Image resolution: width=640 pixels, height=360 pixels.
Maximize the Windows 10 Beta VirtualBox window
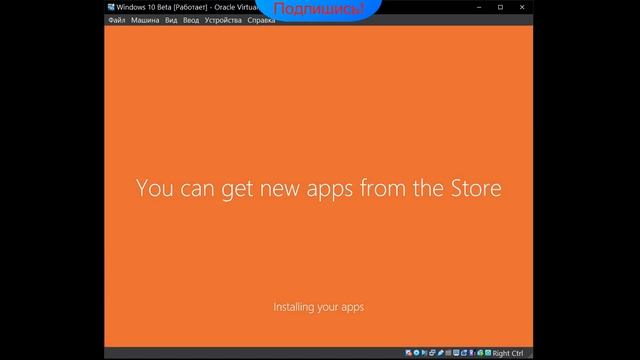(500, 7)
